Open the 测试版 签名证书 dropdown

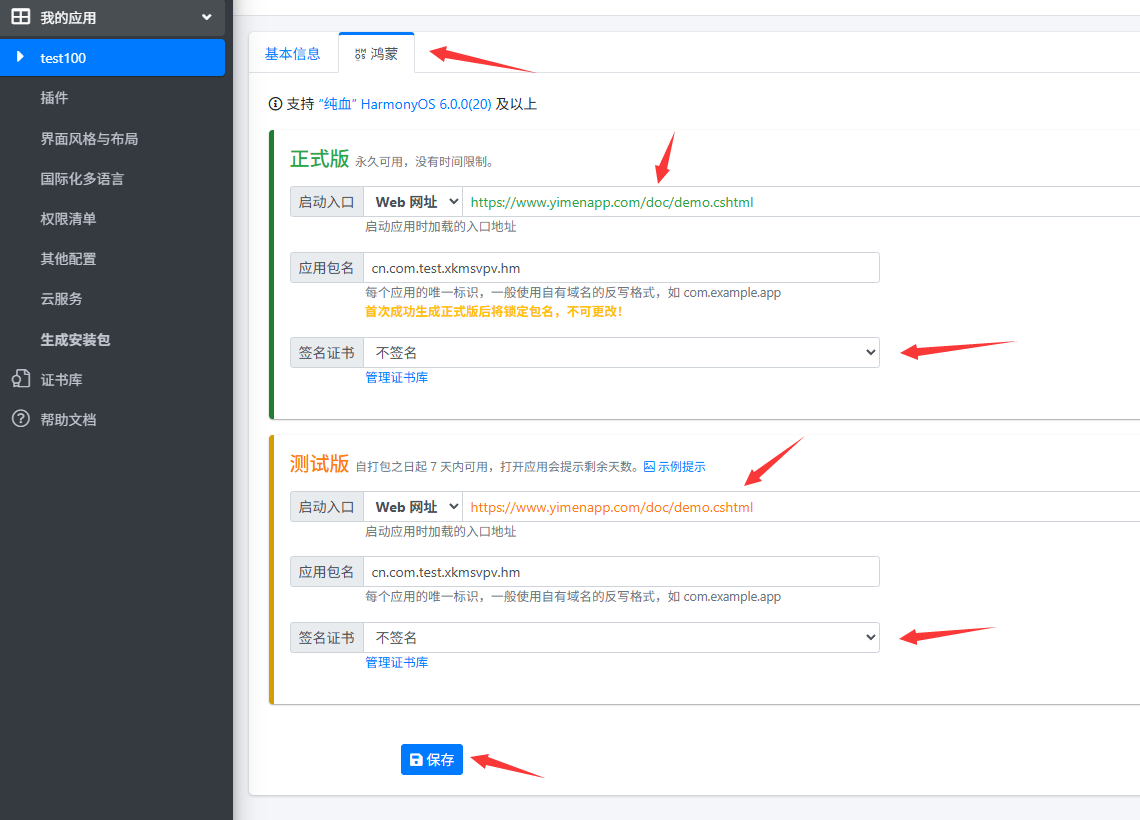pos(621,638)
